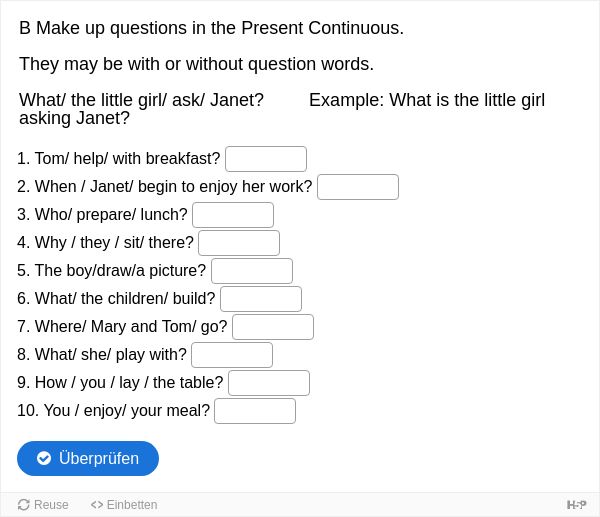The image size is (600, 517).
Task: Click the input after Where Mary and Tom go
Action: (273, 327)
